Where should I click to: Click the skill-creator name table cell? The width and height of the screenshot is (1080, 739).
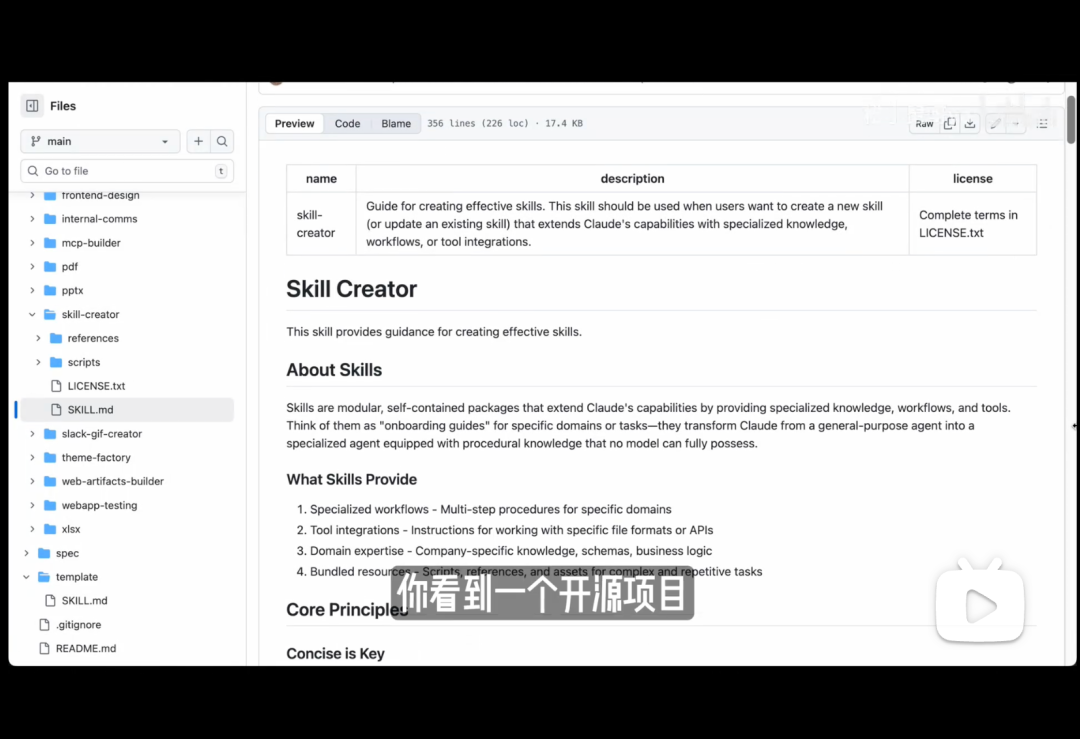pyautogui.click(x=321, y=224)
